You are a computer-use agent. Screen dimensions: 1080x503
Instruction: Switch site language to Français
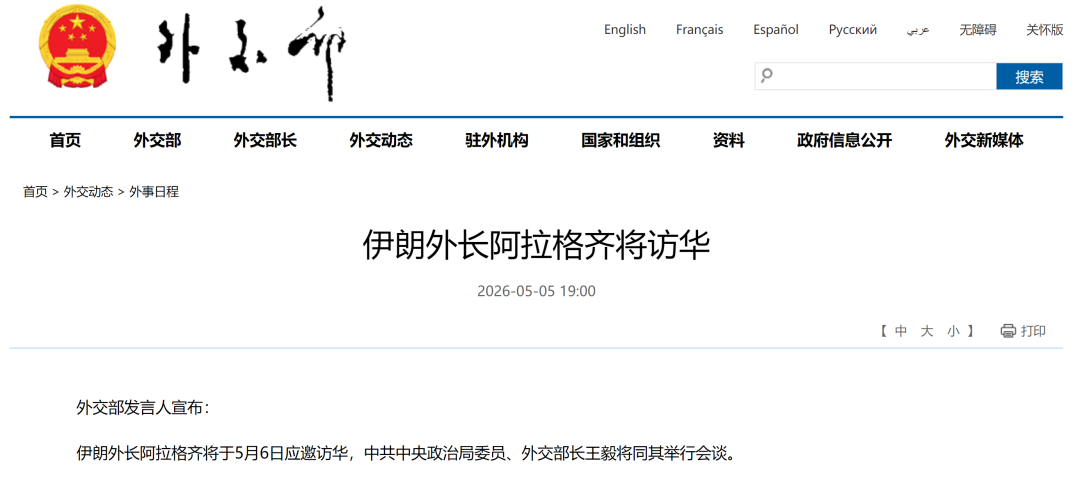click(699, 30)
